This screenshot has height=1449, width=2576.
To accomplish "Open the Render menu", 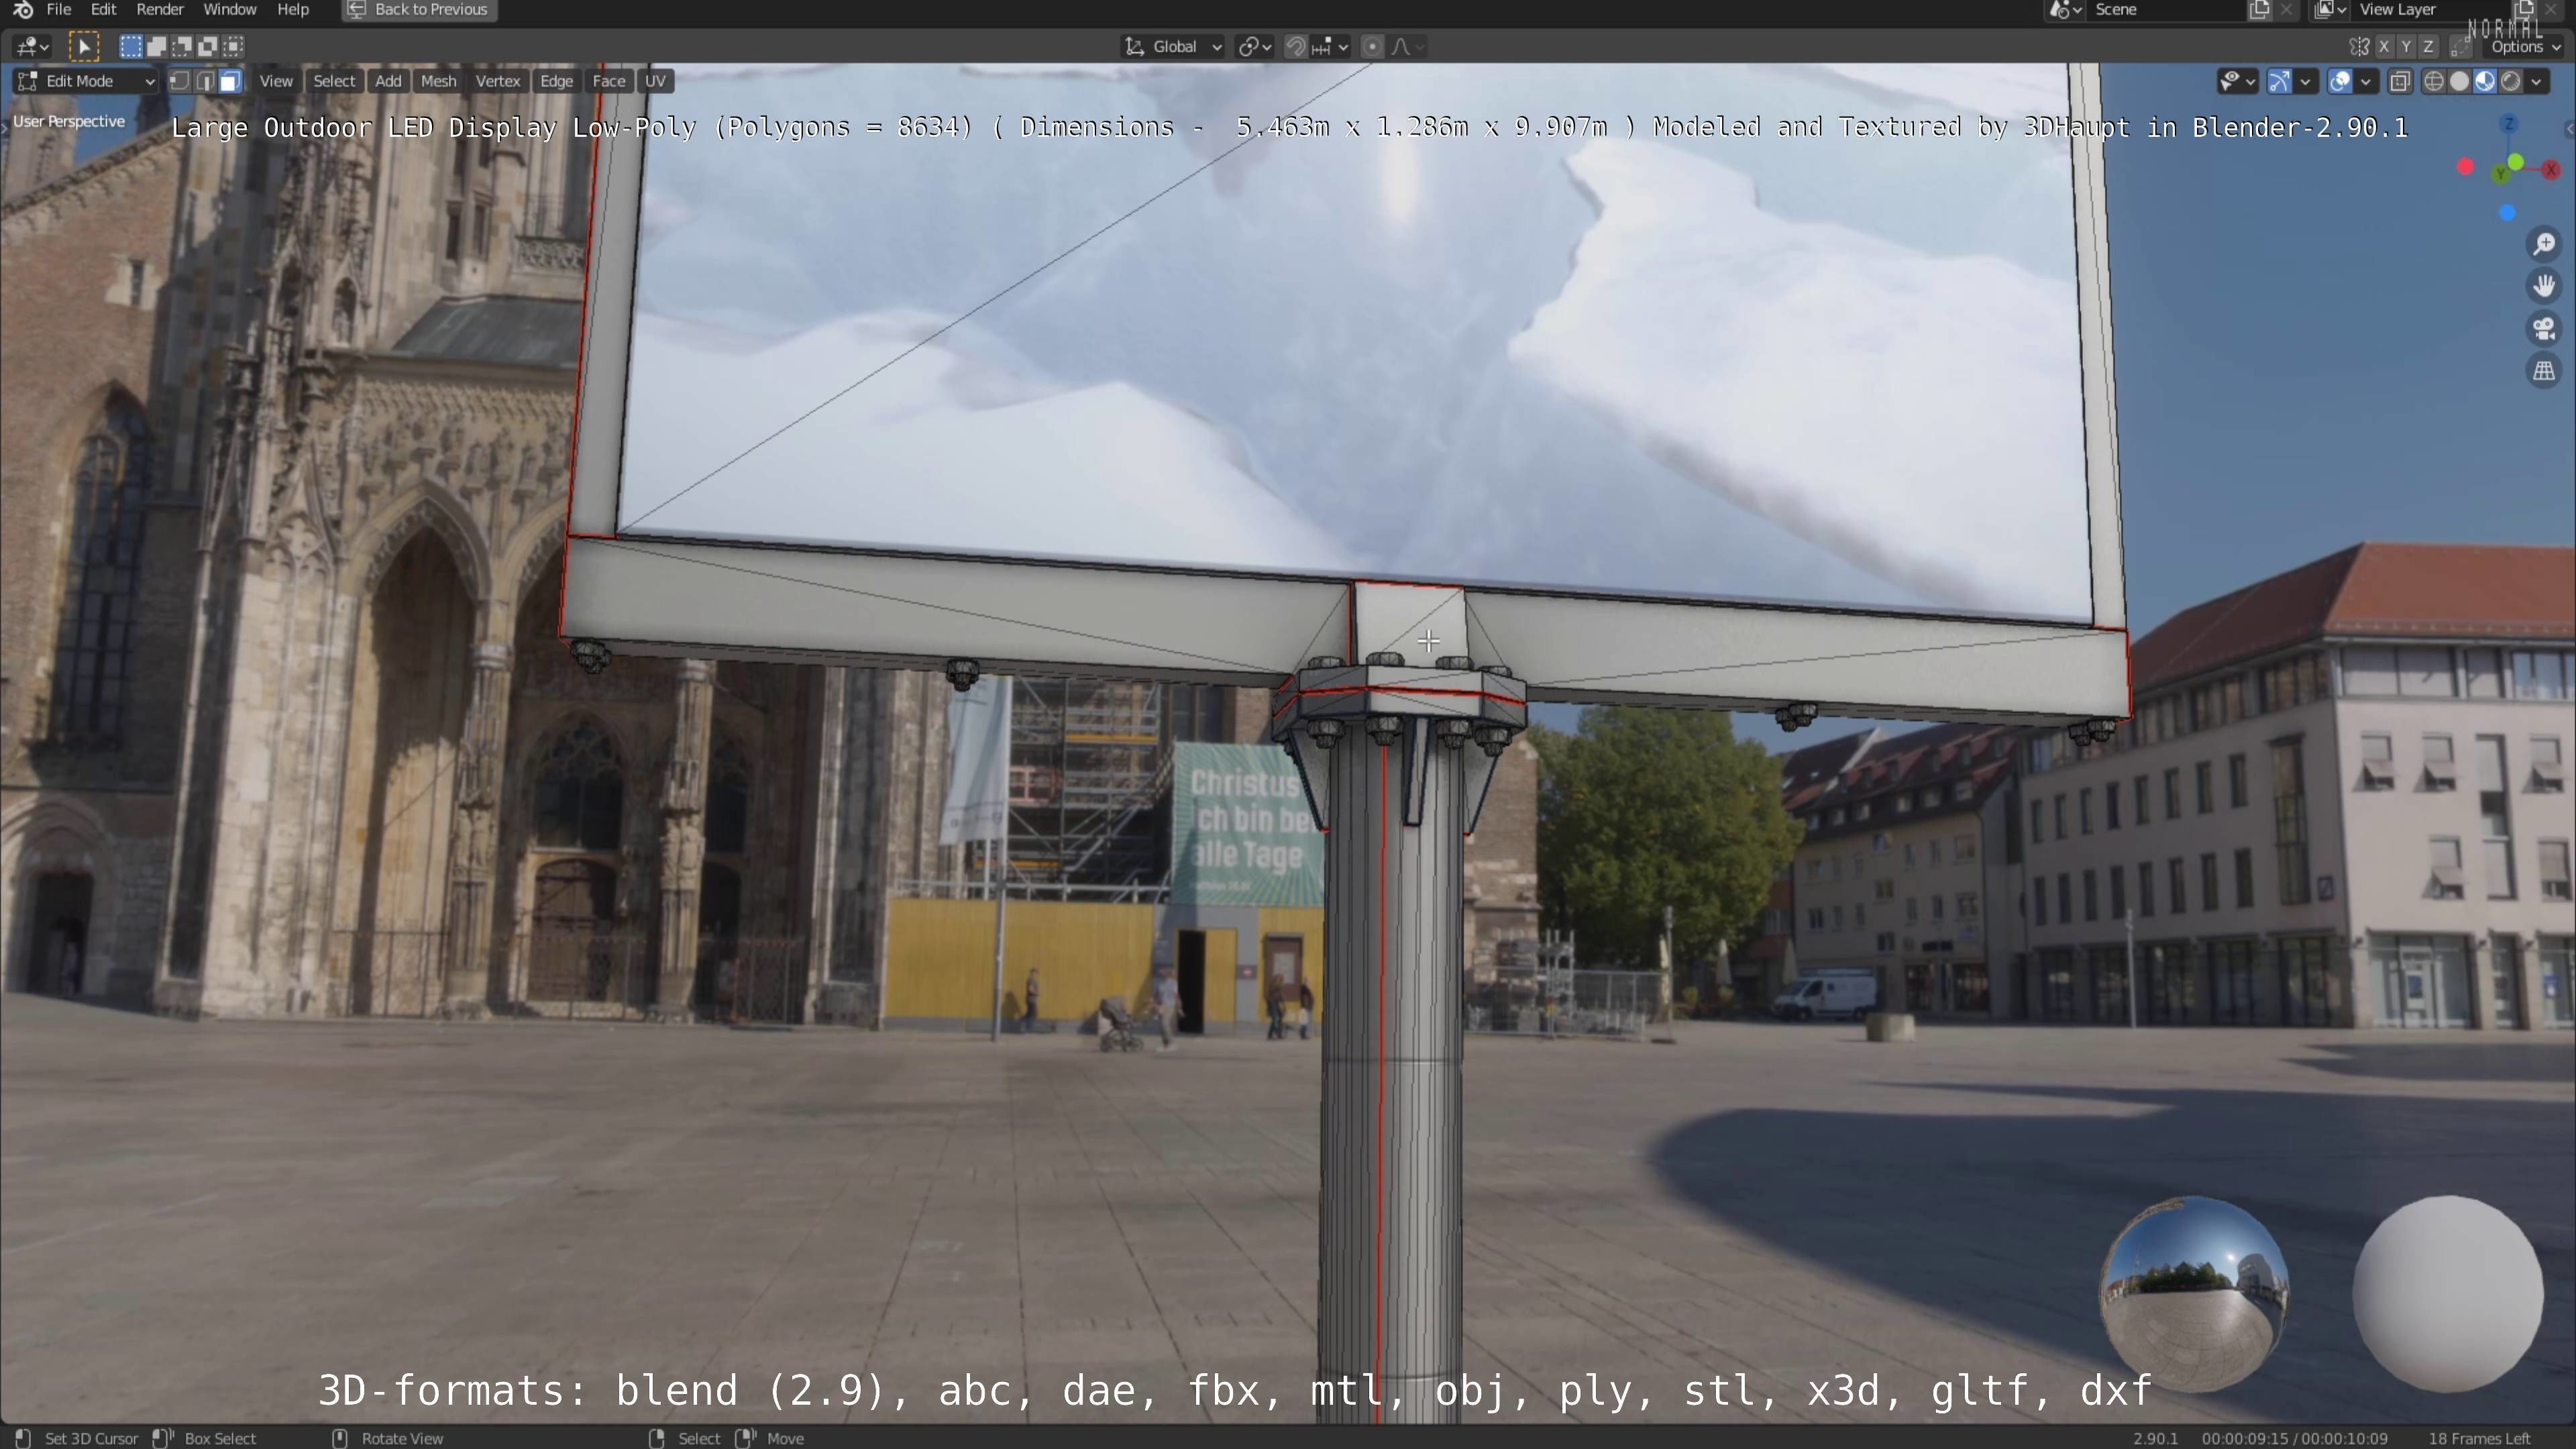I will [x=160, y=10].
